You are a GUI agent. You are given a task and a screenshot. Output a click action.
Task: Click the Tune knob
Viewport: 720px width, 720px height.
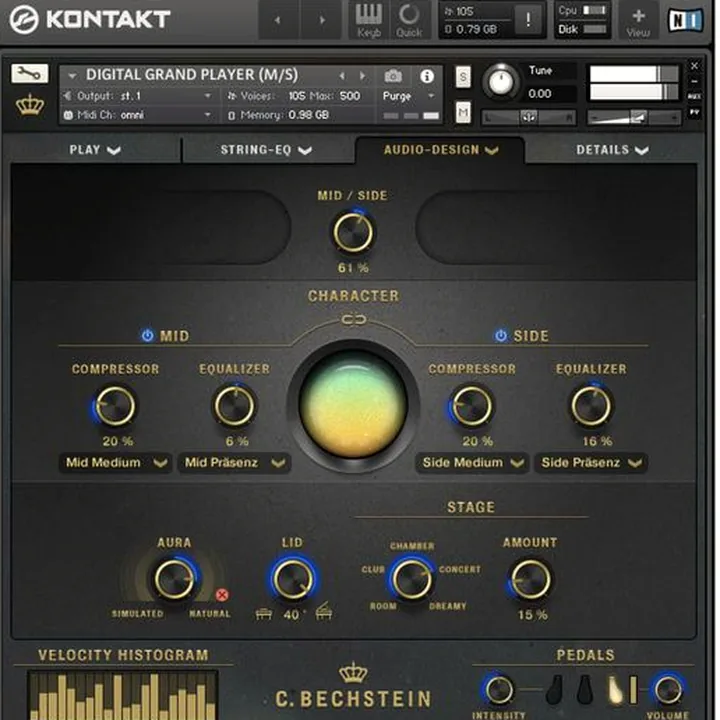(x=501, y=83)
